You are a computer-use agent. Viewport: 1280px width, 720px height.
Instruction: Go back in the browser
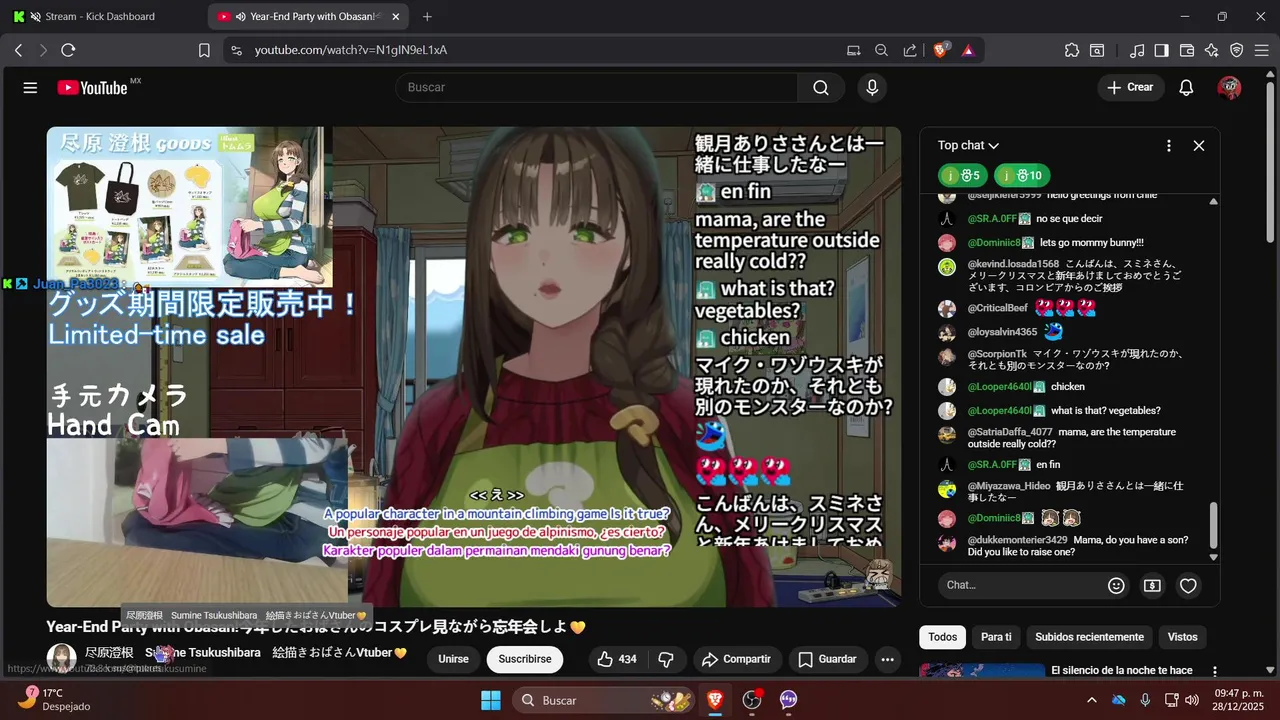pos(18,50)
